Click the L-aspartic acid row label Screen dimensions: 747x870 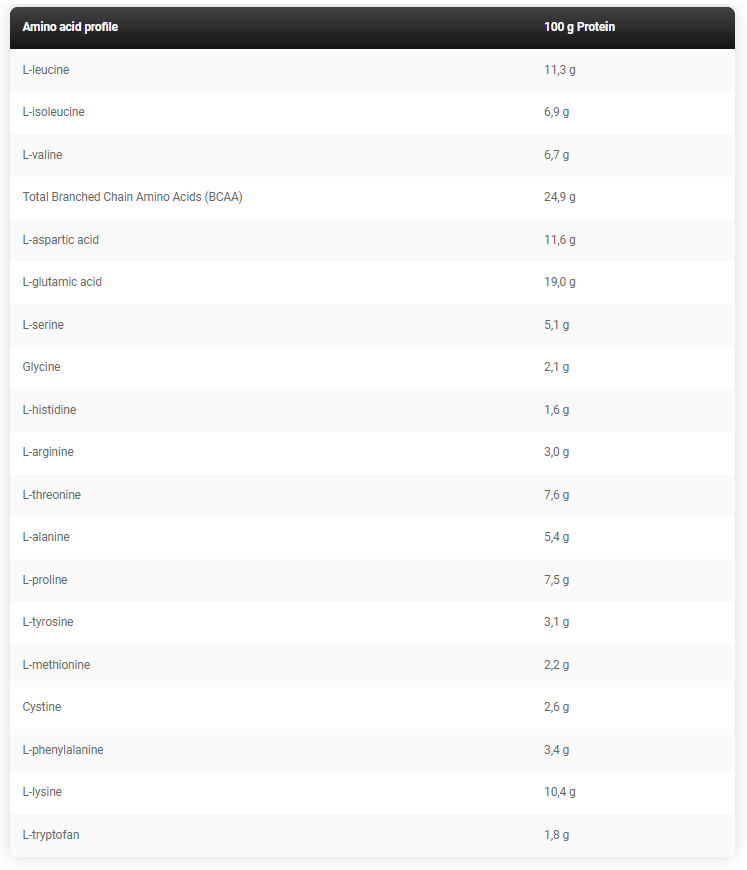(x=60, y=240)
